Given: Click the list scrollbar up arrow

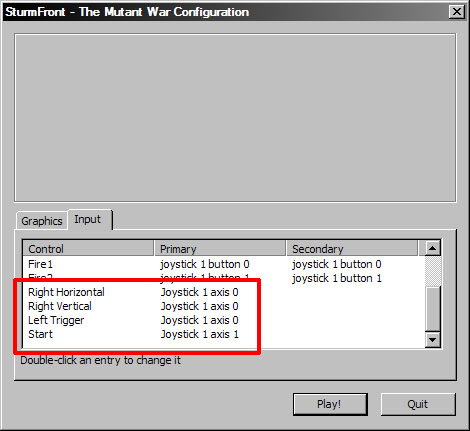Looking at the screenshot, I should (433, 248).
